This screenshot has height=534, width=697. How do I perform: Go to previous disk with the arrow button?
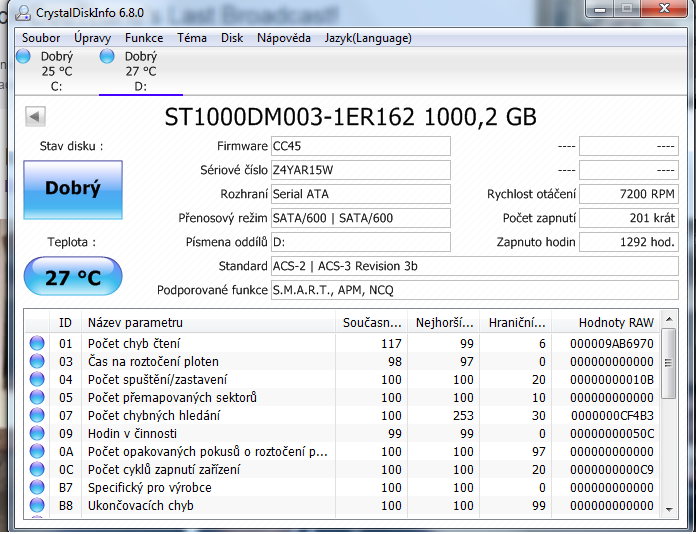[35, 117]
